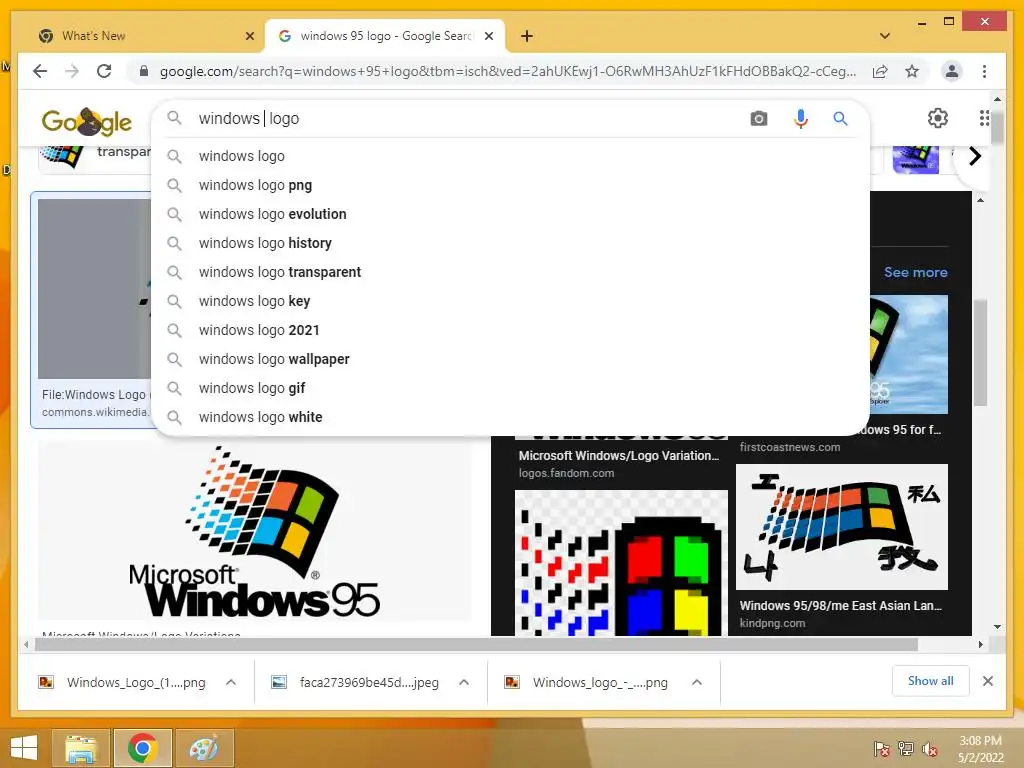Viewport: 1024px width, 768px height.
Task: Click the network tray icon
Action: (x=906, y=749)
